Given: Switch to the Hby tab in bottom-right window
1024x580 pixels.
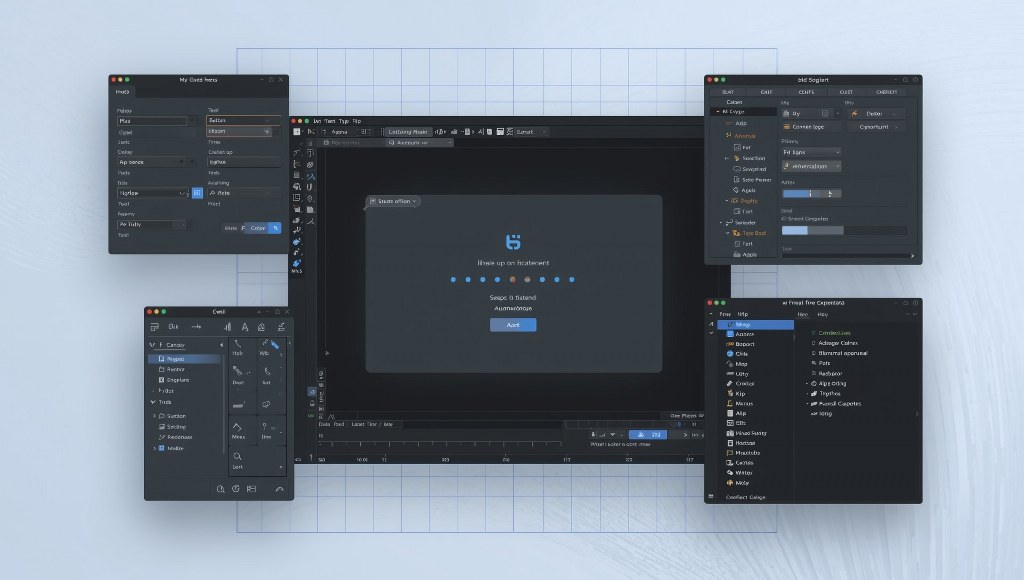Looking at the screenshot, I should tap(823, 314).
